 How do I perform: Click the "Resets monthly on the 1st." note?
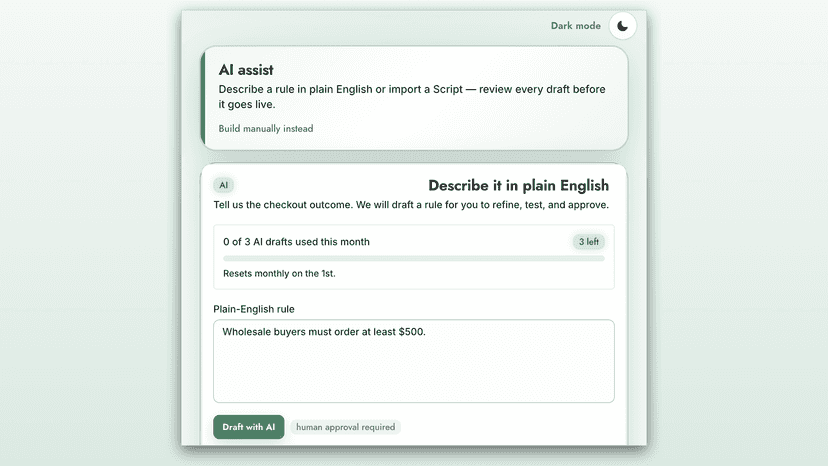[x=279, y=273]
